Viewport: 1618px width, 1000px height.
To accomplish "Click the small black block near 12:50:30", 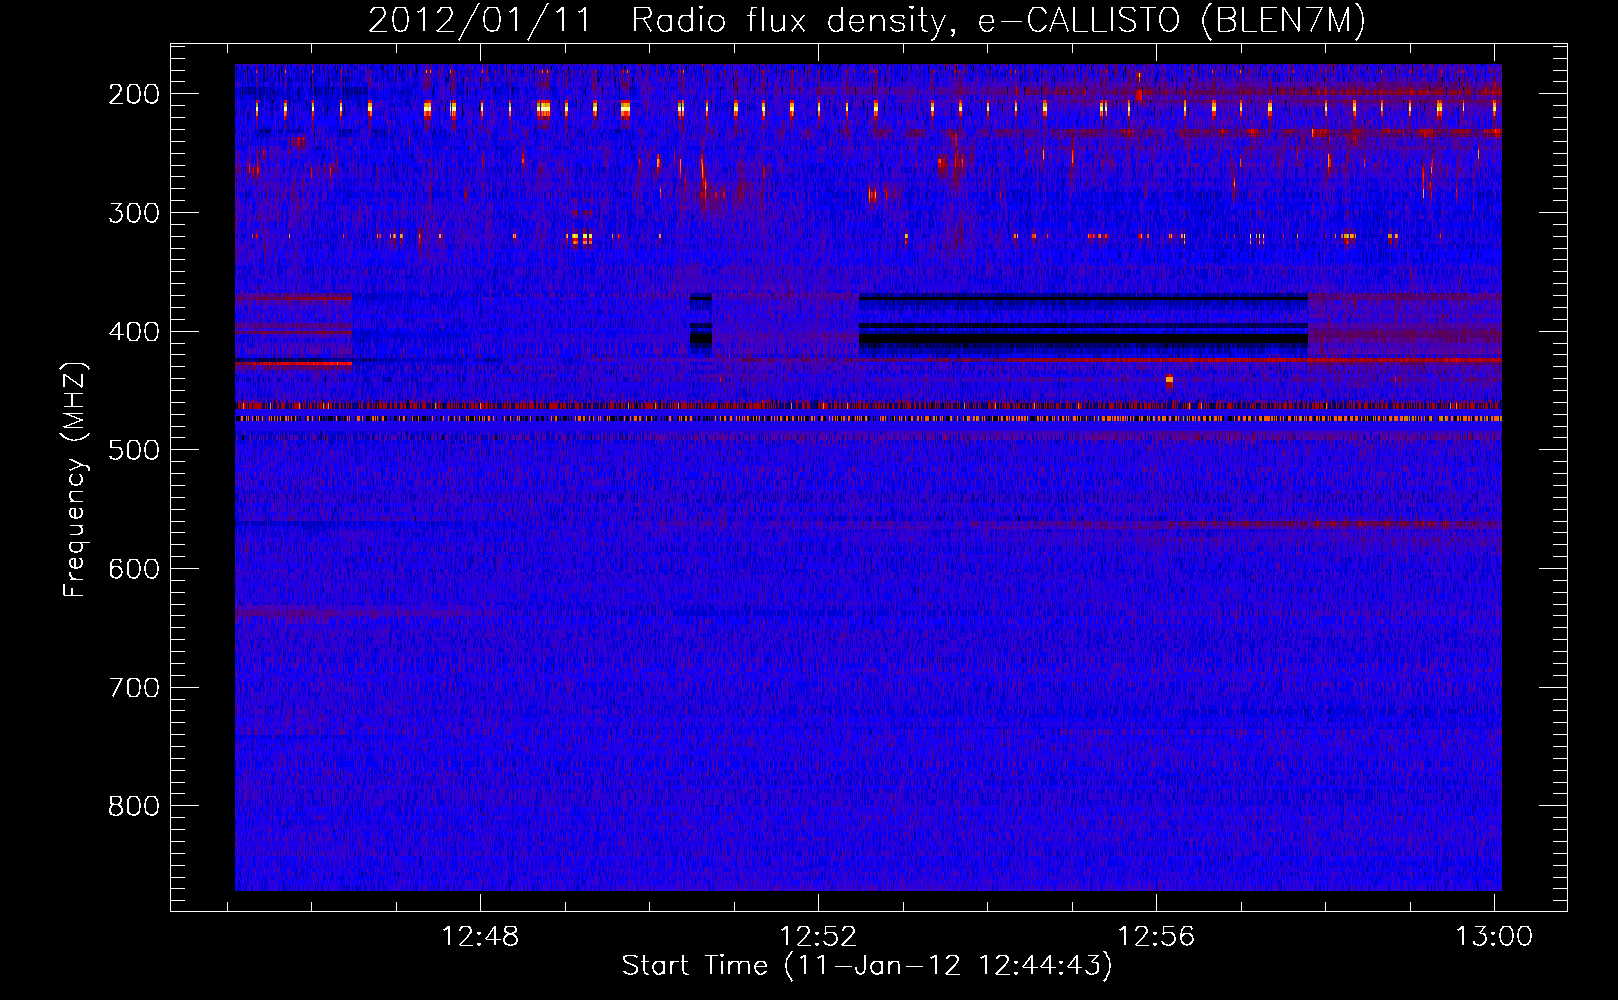I will pyautogui.click(x=701, y=339).
